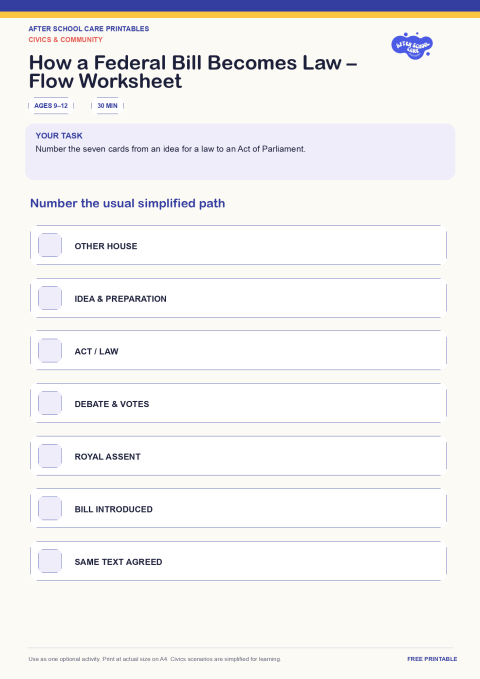Select the BILL INTRODUCED card label
Screen dimensions: 480x679
114,509
